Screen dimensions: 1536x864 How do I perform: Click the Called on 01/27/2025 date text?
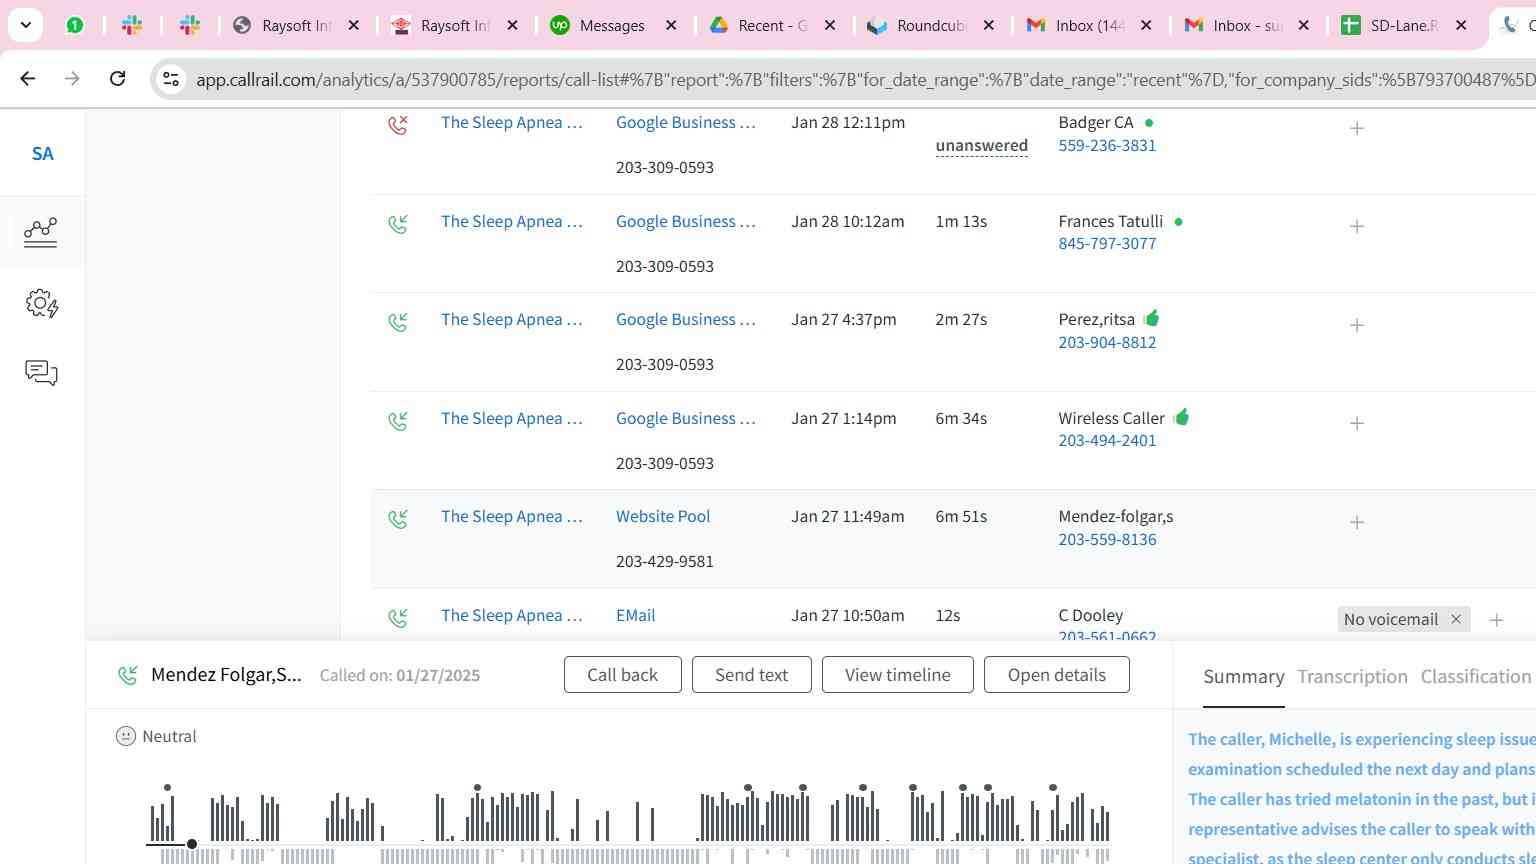coord(399,676)
